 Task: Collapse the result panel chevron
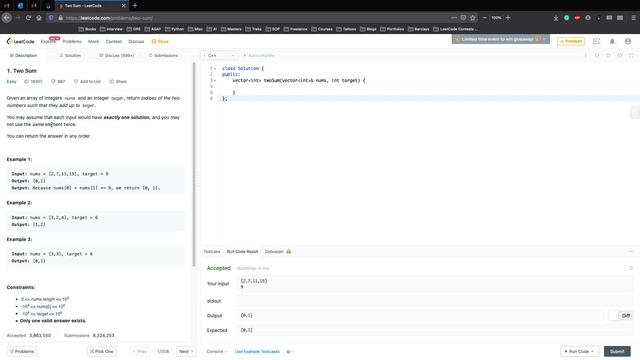tap(631, 251)
